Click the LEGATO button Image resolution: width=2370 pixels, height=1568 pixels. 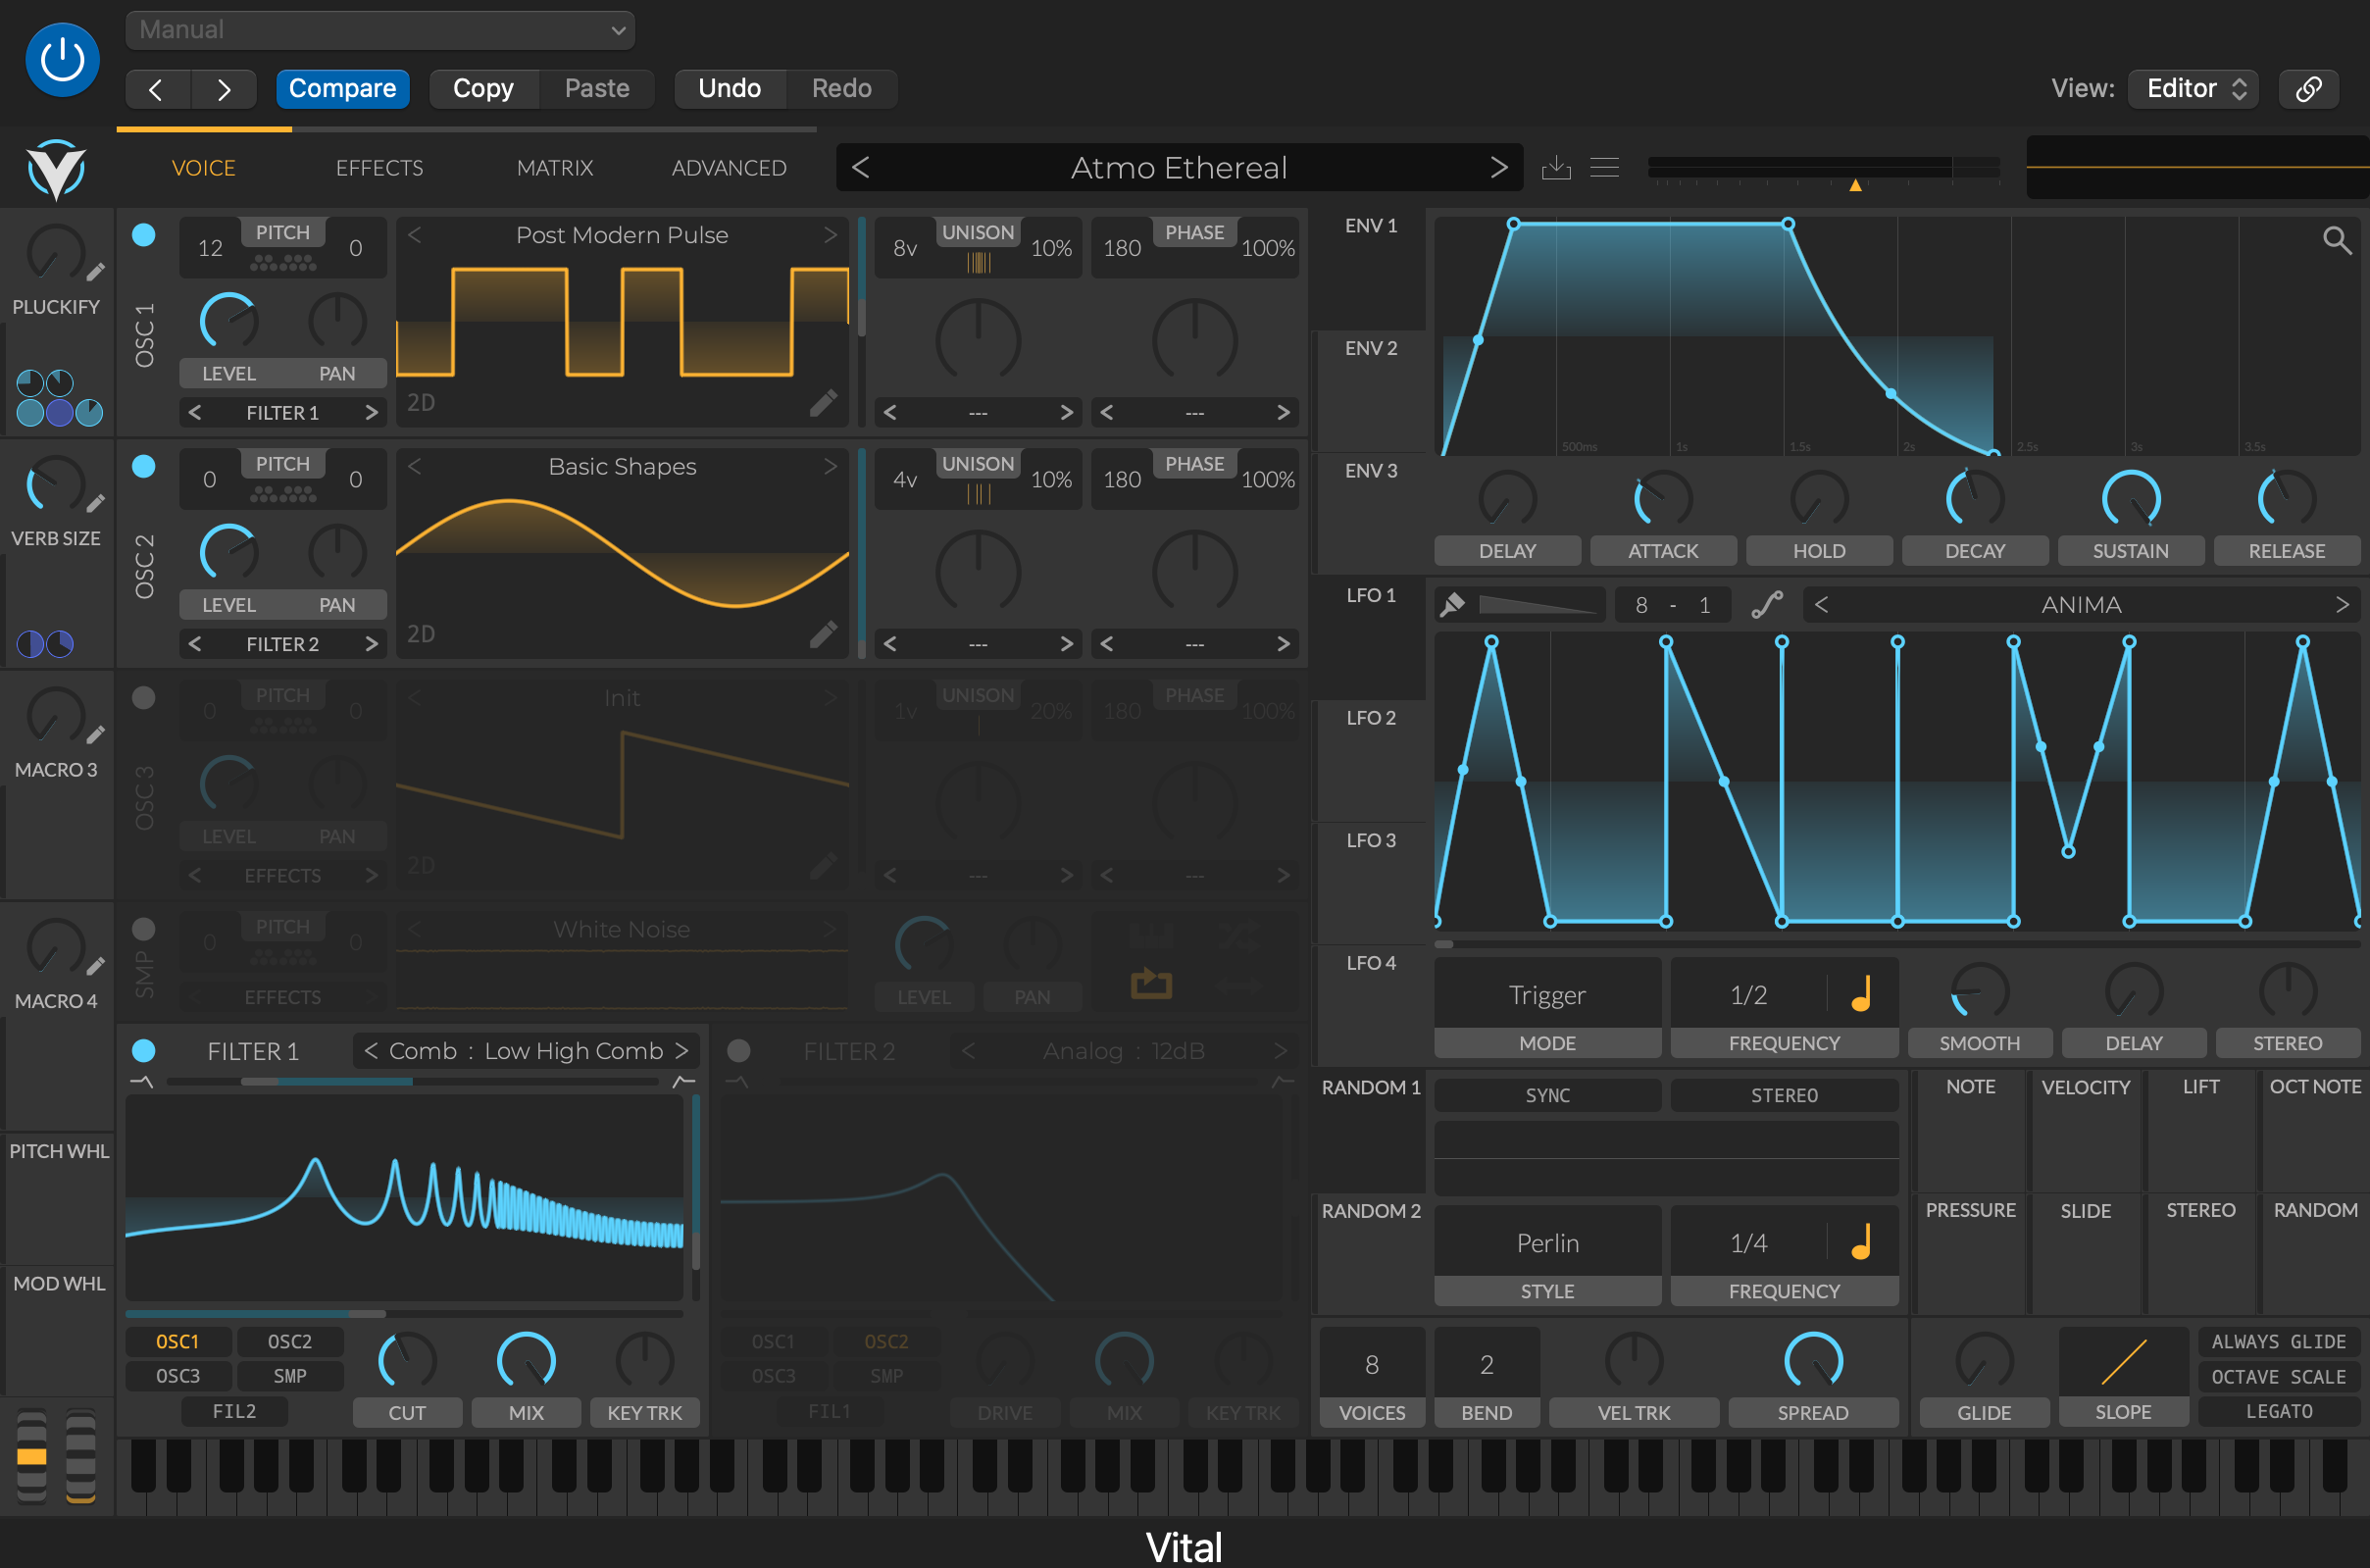coord(2279,1411)
